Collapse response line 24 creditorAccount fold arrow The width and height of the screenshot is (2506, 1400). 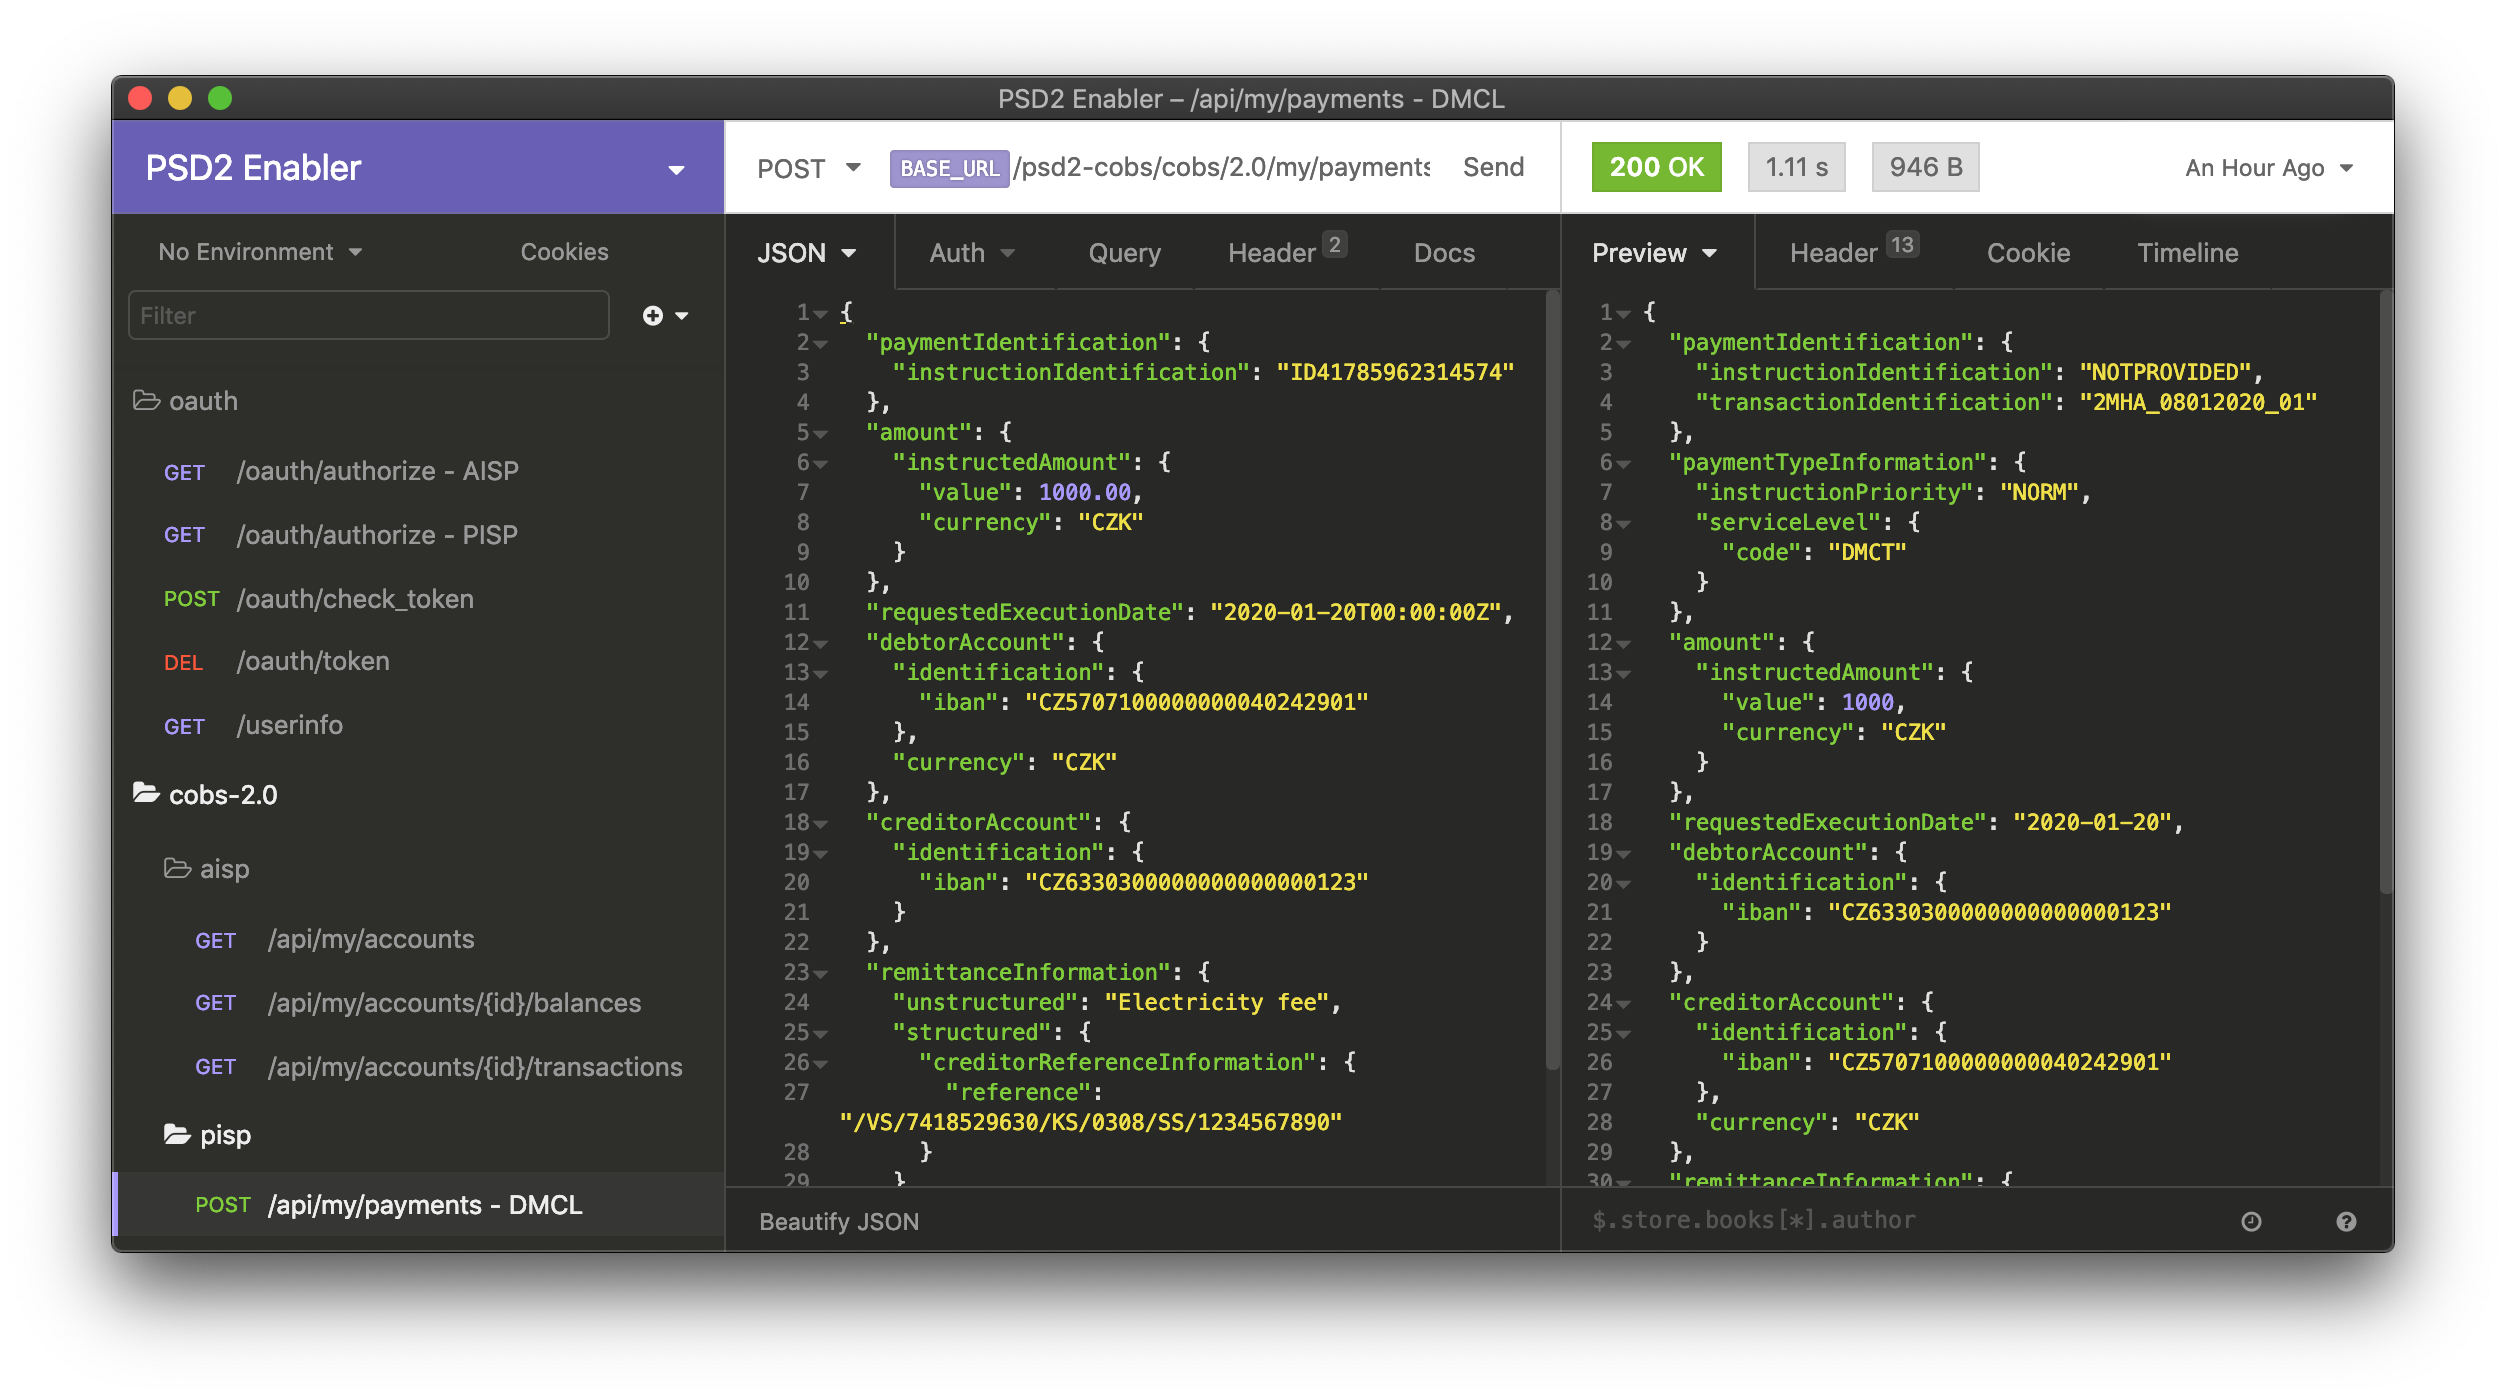pos(1624,1004)
